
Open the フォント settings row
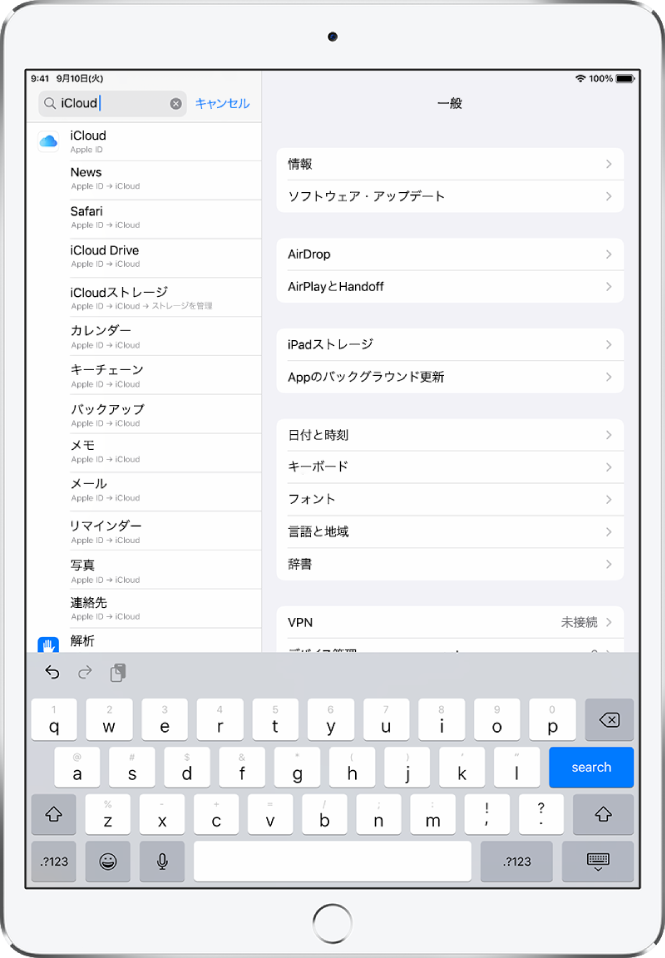click(450, 499)
